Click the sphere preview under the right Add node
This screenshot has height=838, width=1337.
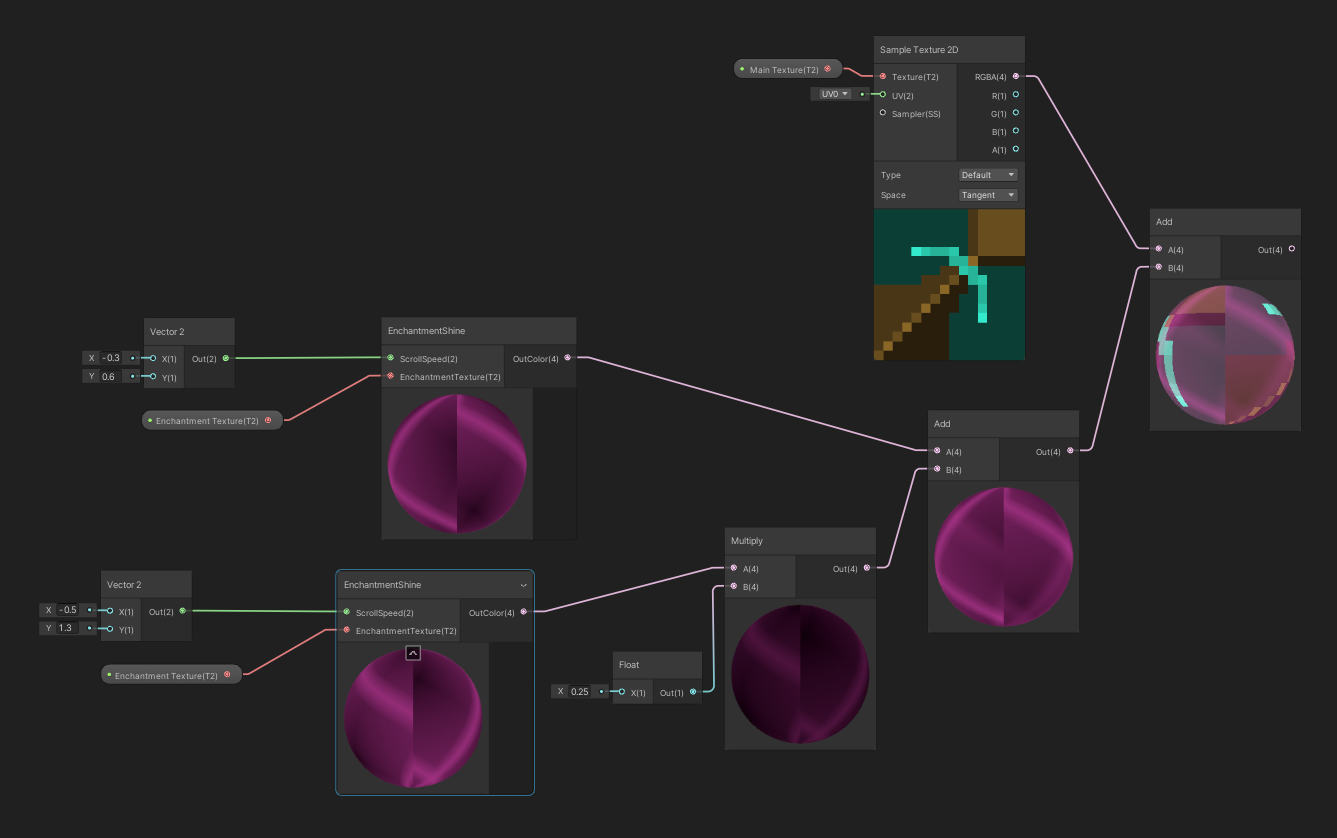point(1224,355)
